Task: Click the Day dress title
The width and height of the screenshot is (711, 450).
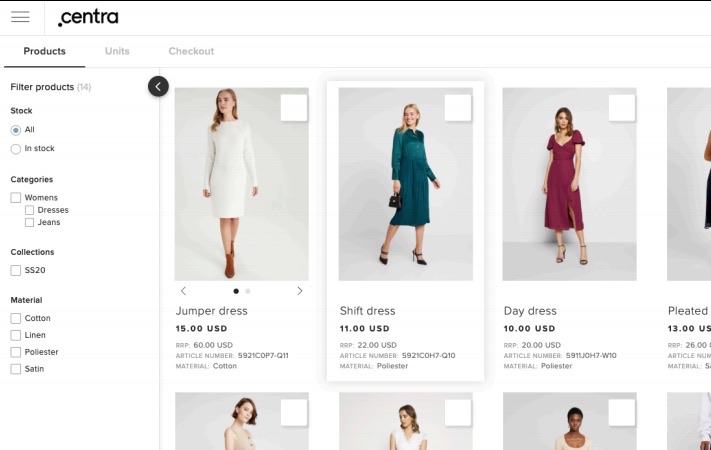Action: (530, 311)
